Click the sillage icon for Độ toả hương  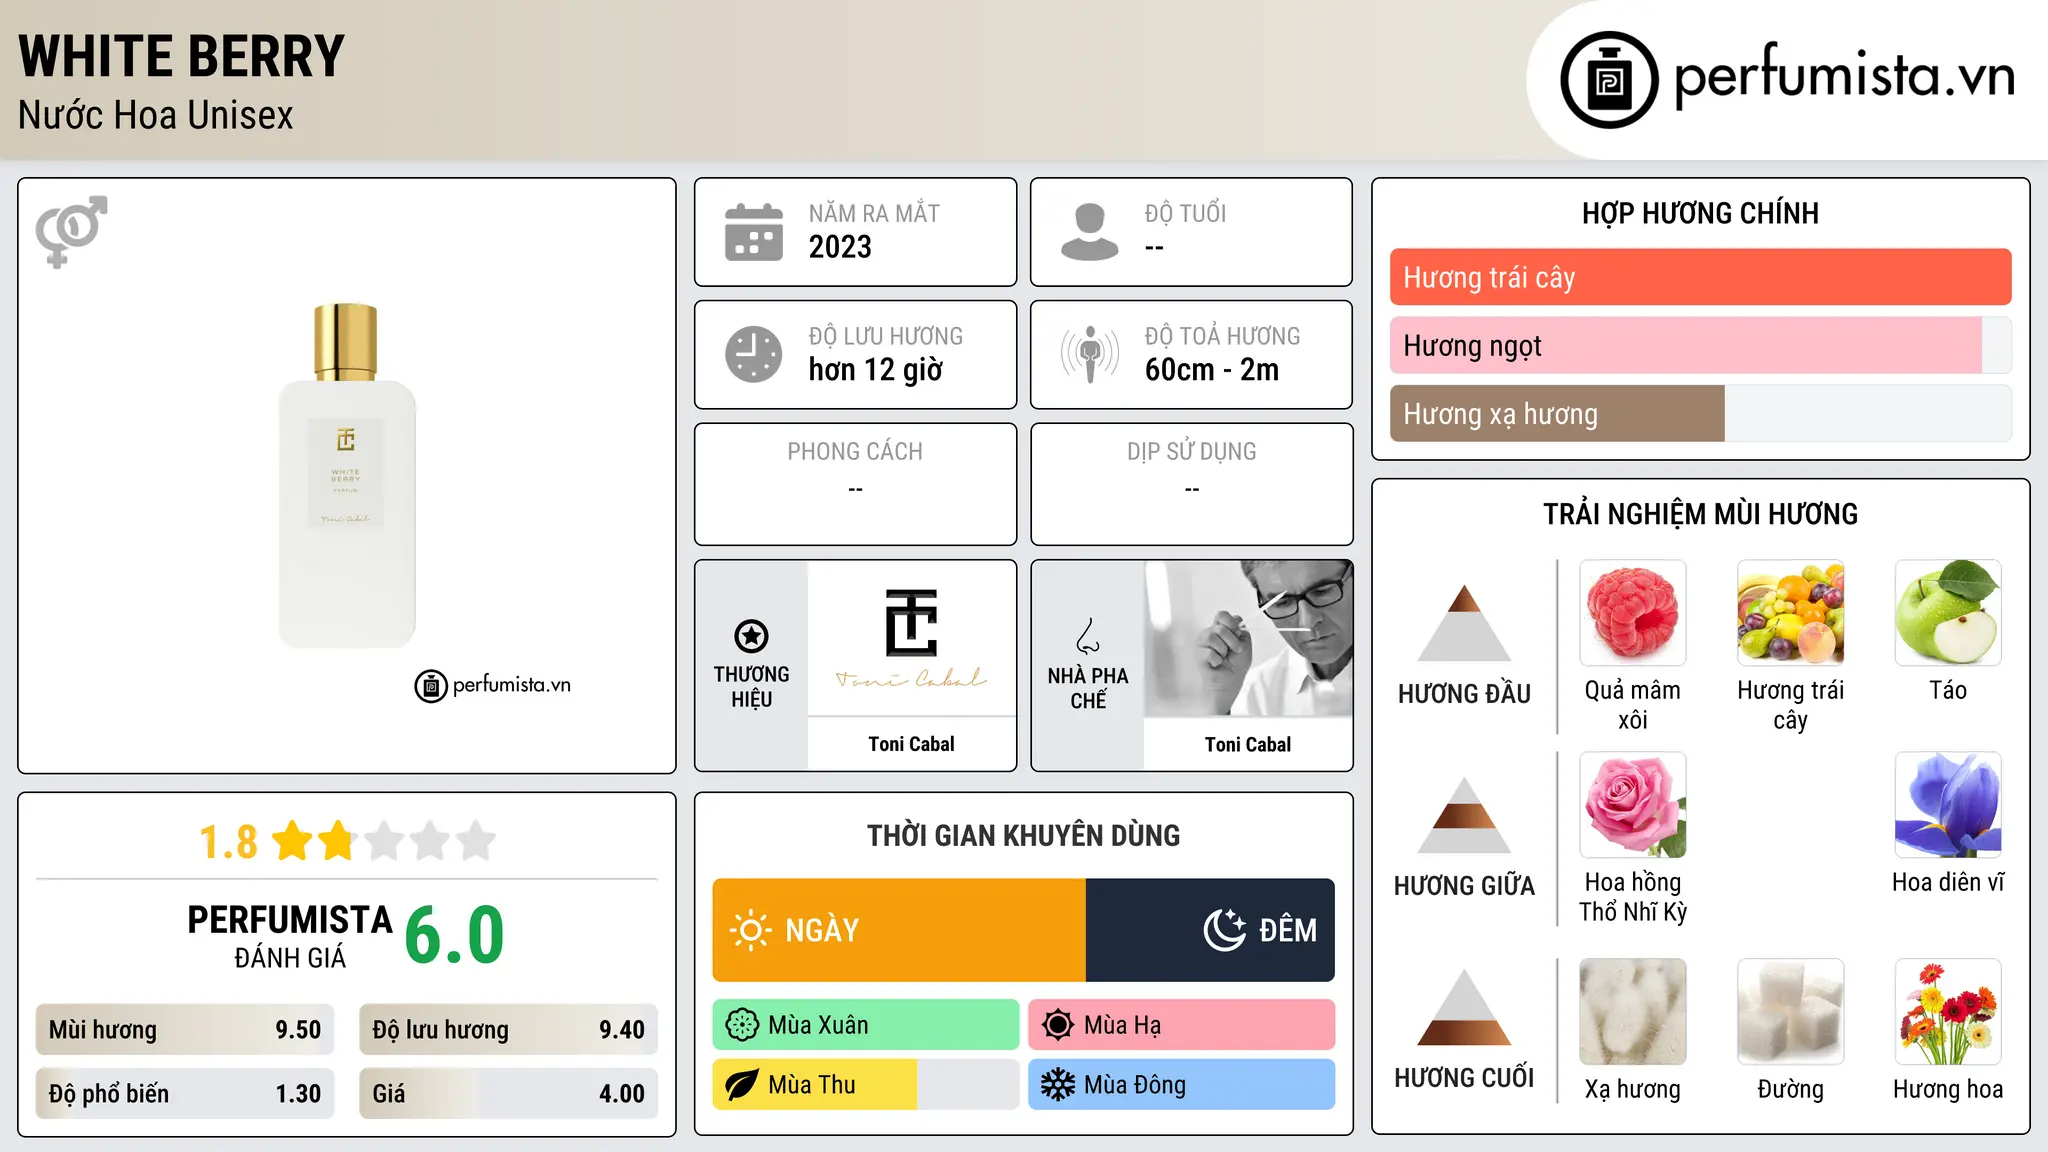1090,354
